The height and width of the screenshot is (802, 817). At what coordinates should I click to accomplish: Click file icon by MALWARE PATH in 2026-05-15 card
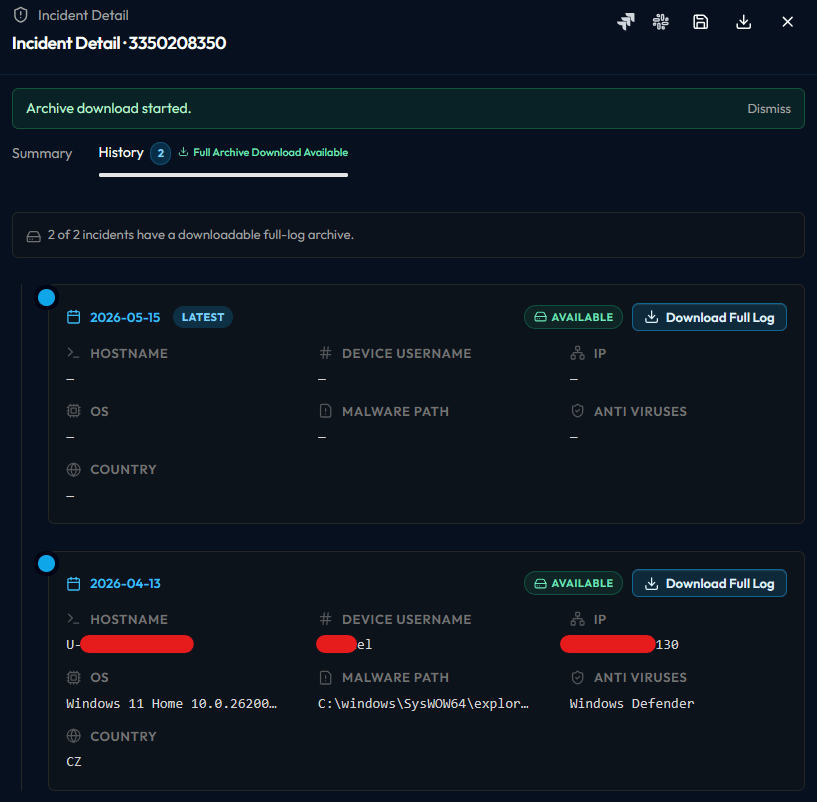pos(325,411)
